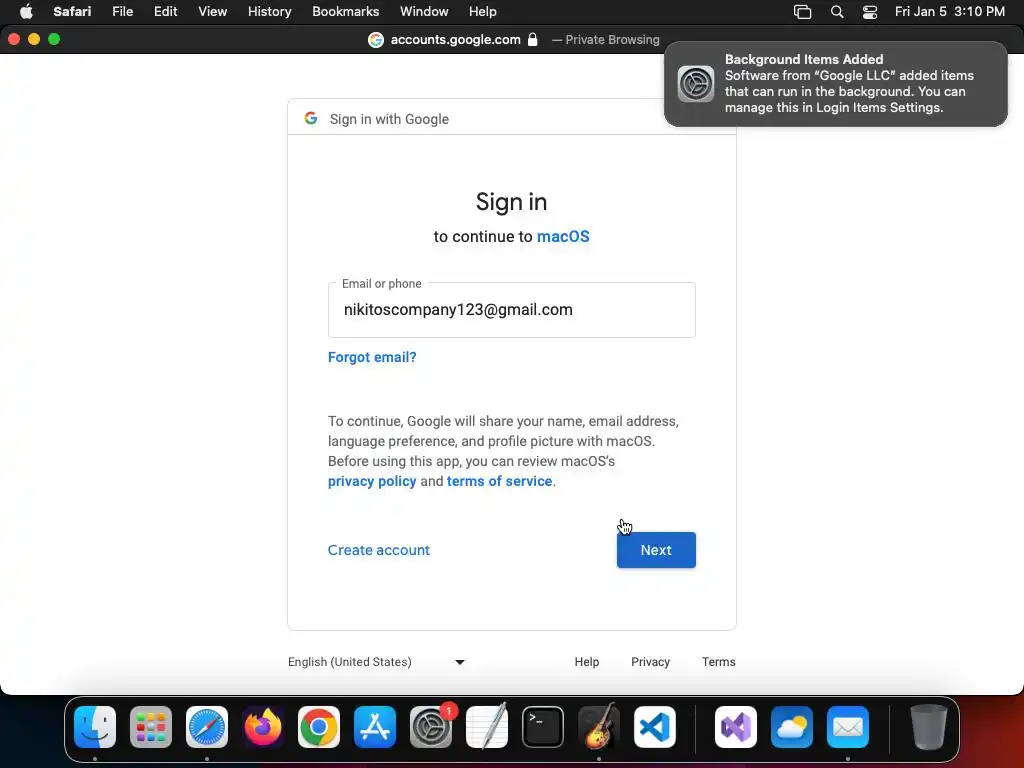Open Terminal from the dock
This screenshot has height=768, width=1024.
[543, 727]
